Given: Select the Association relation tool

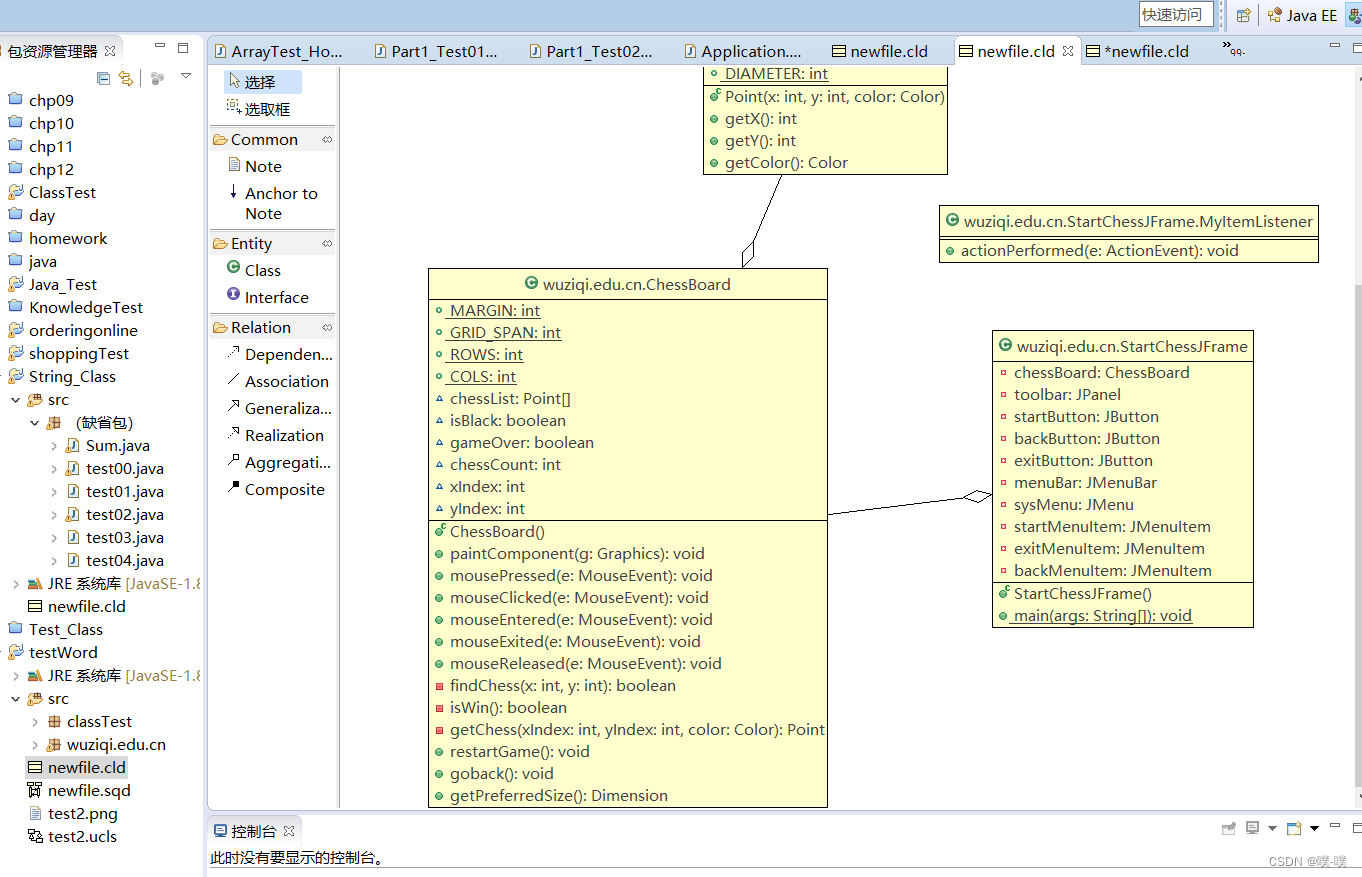Looking at the screenshot, I should click(x=279, y=381).
